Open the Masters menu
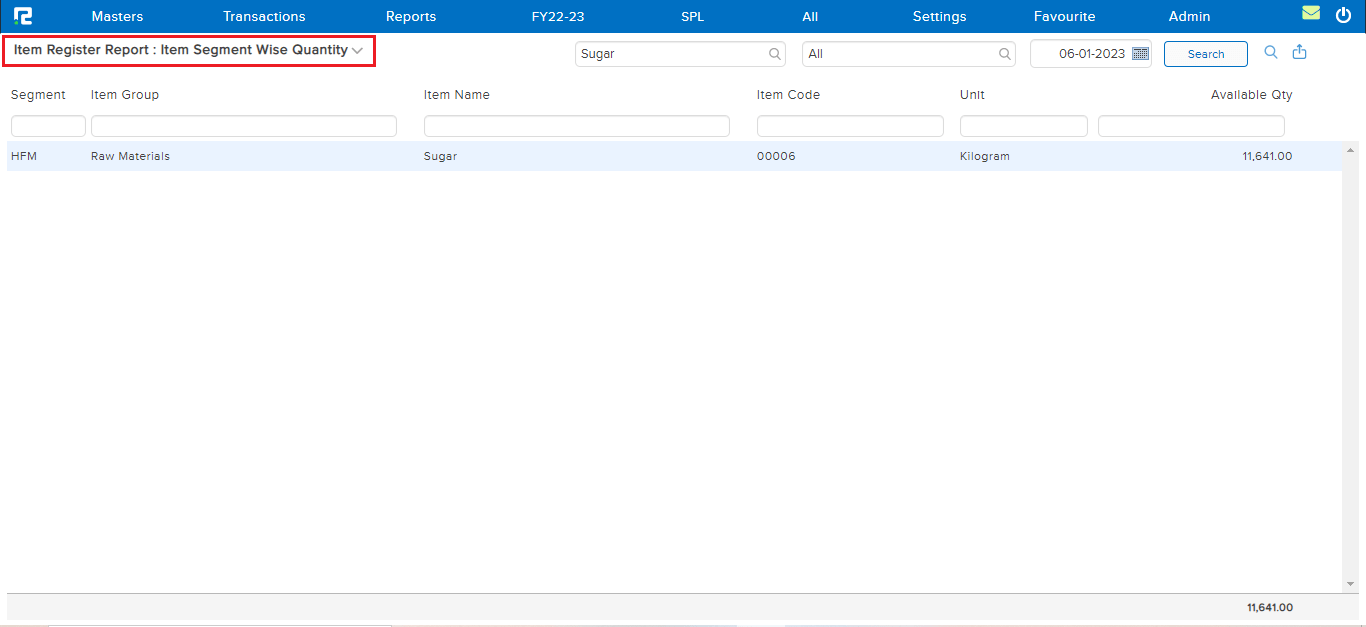The image size is (1366, 627). (x=117, y=16)
